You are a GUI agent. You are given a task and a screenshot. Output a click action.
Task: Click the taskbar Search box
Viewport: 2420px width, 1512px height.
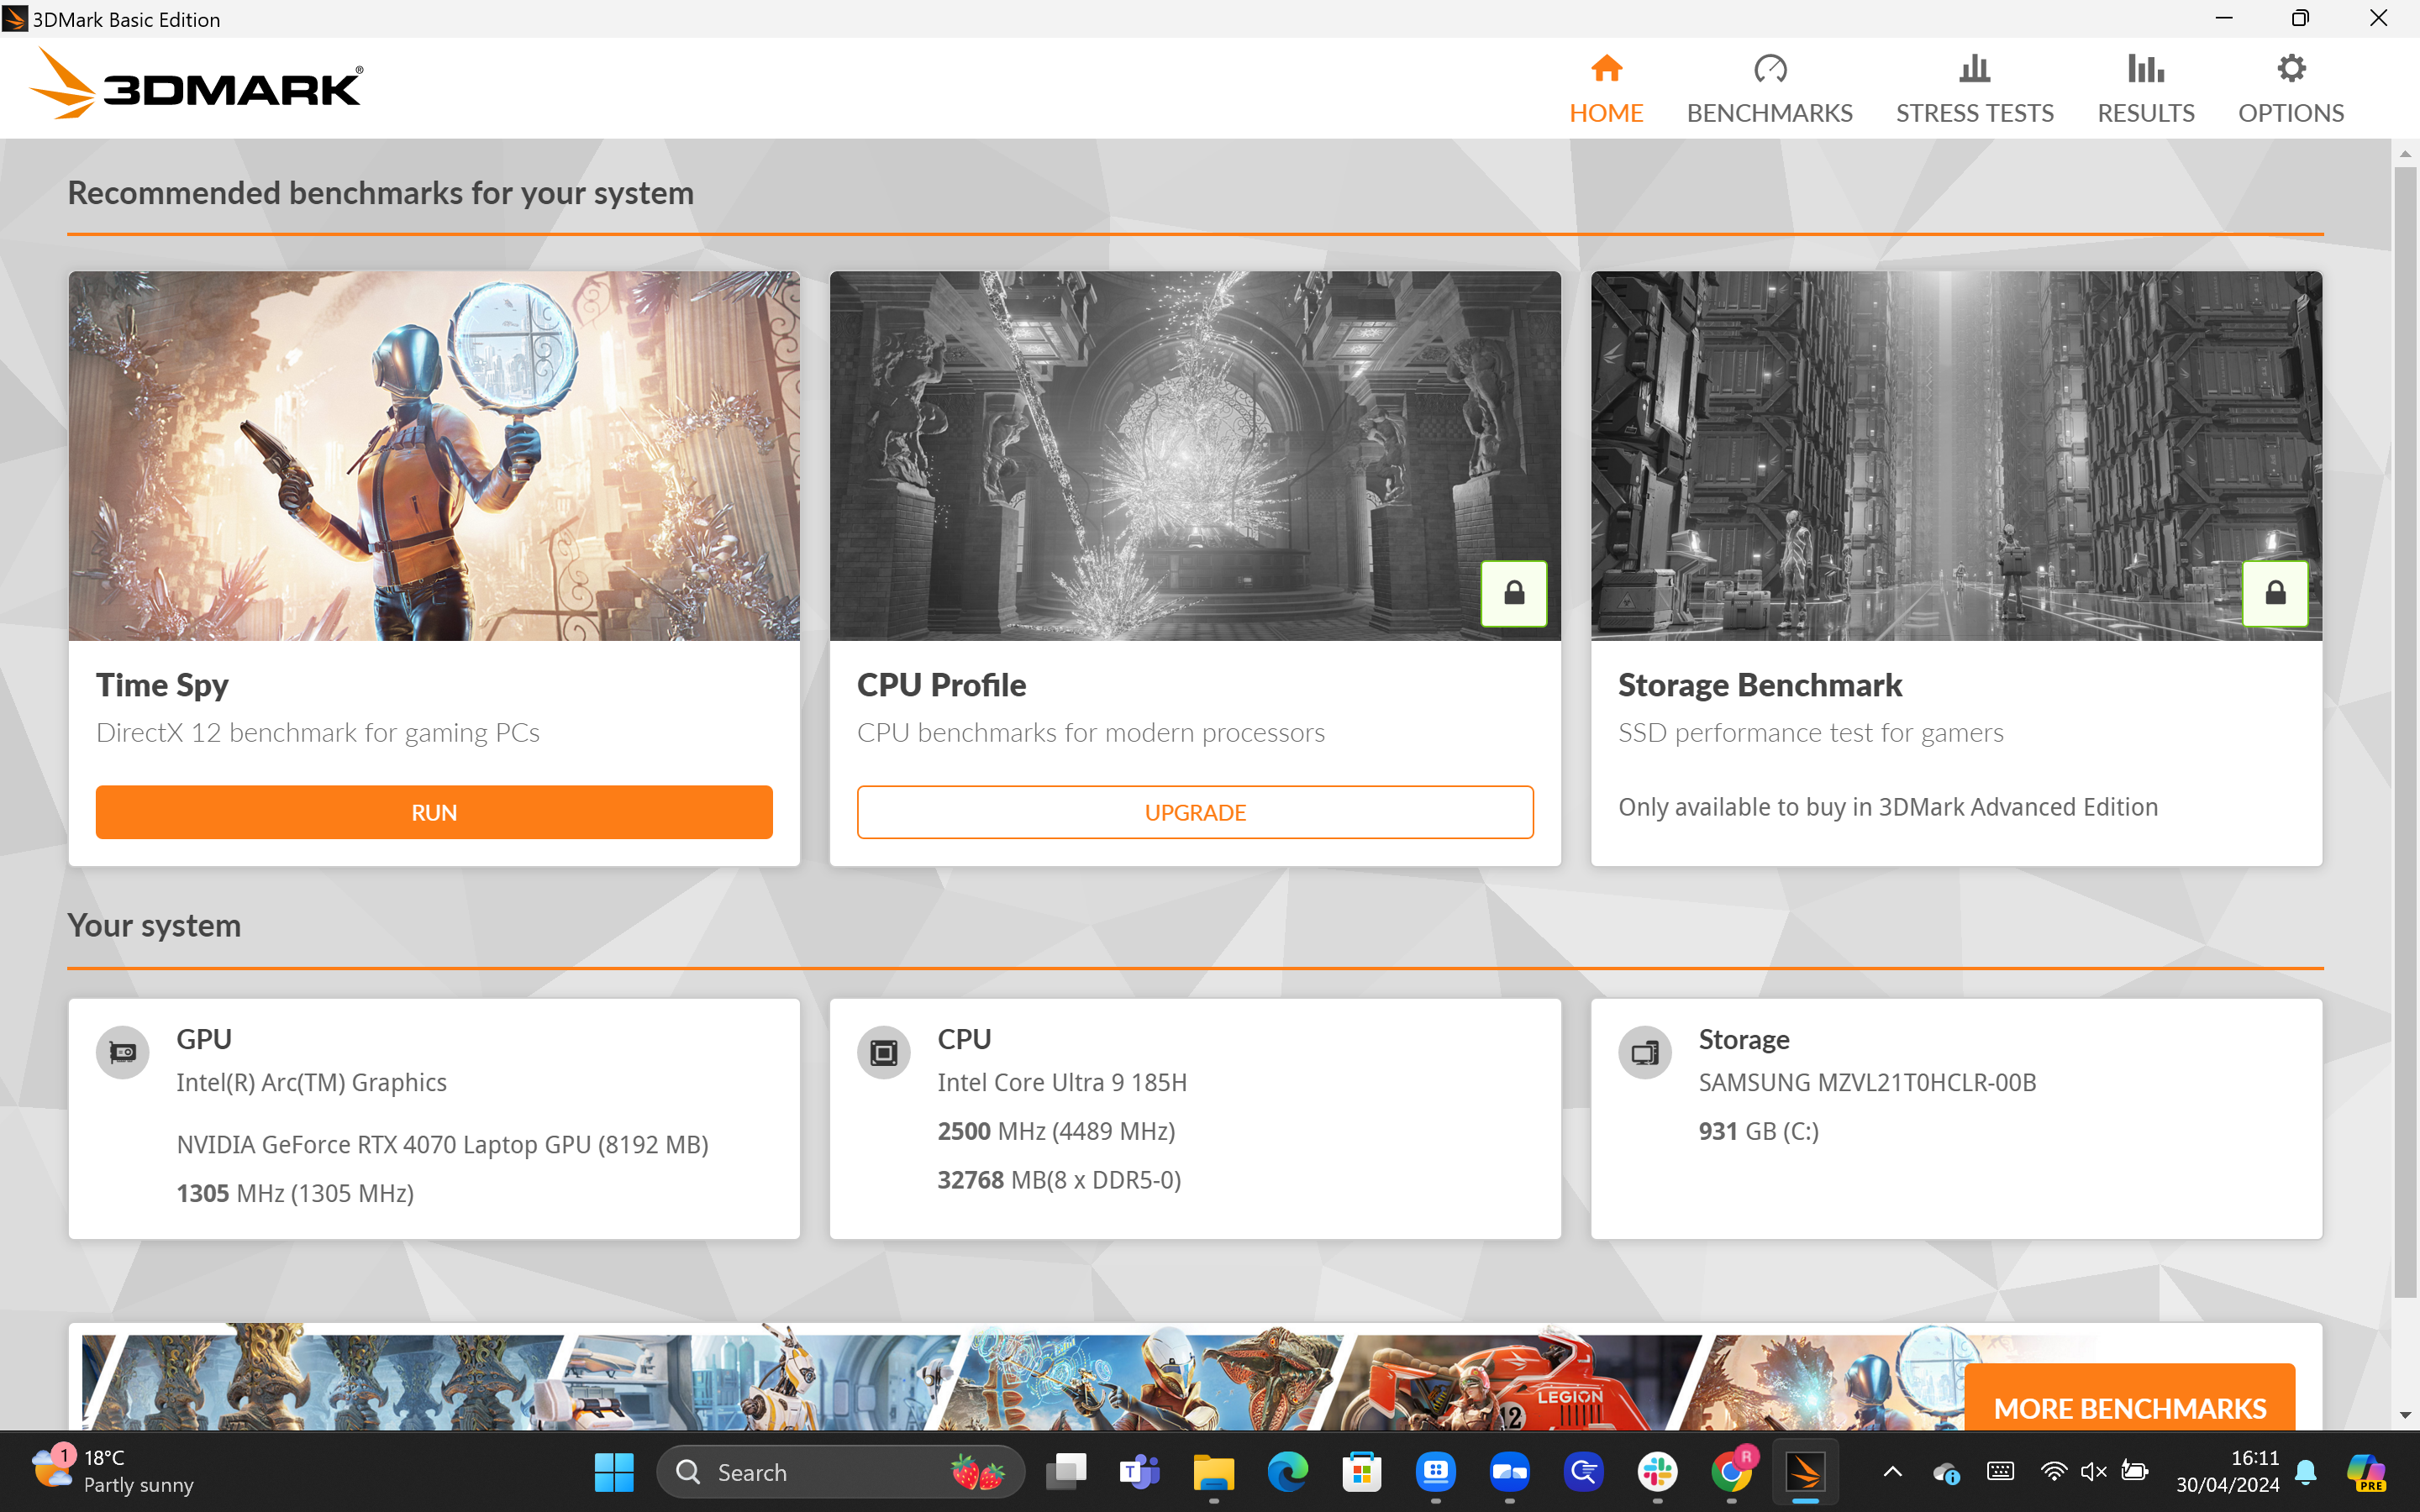pos(840,1472)
